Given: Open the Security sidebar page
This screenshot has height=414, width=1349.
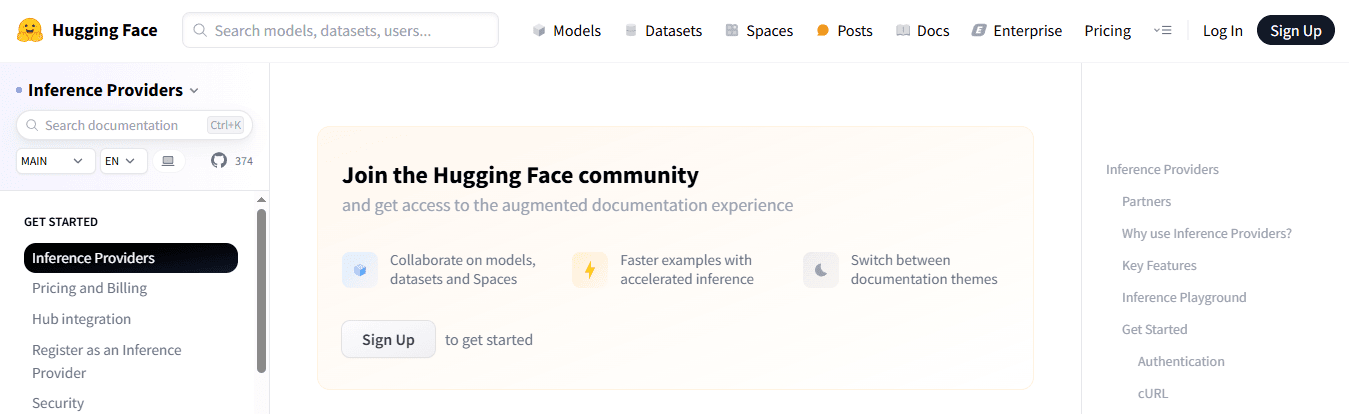Looking at the screenshot, I should [58, 403].
